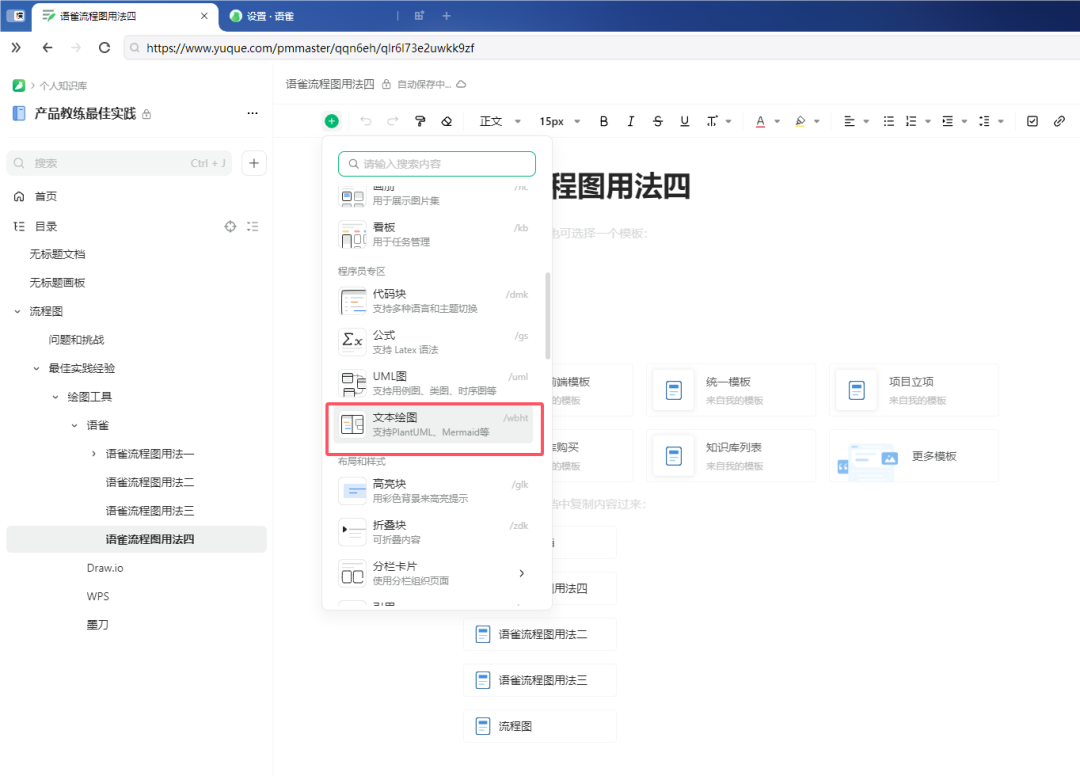
Task: Apply the font color A button
Action: point(760,121)
